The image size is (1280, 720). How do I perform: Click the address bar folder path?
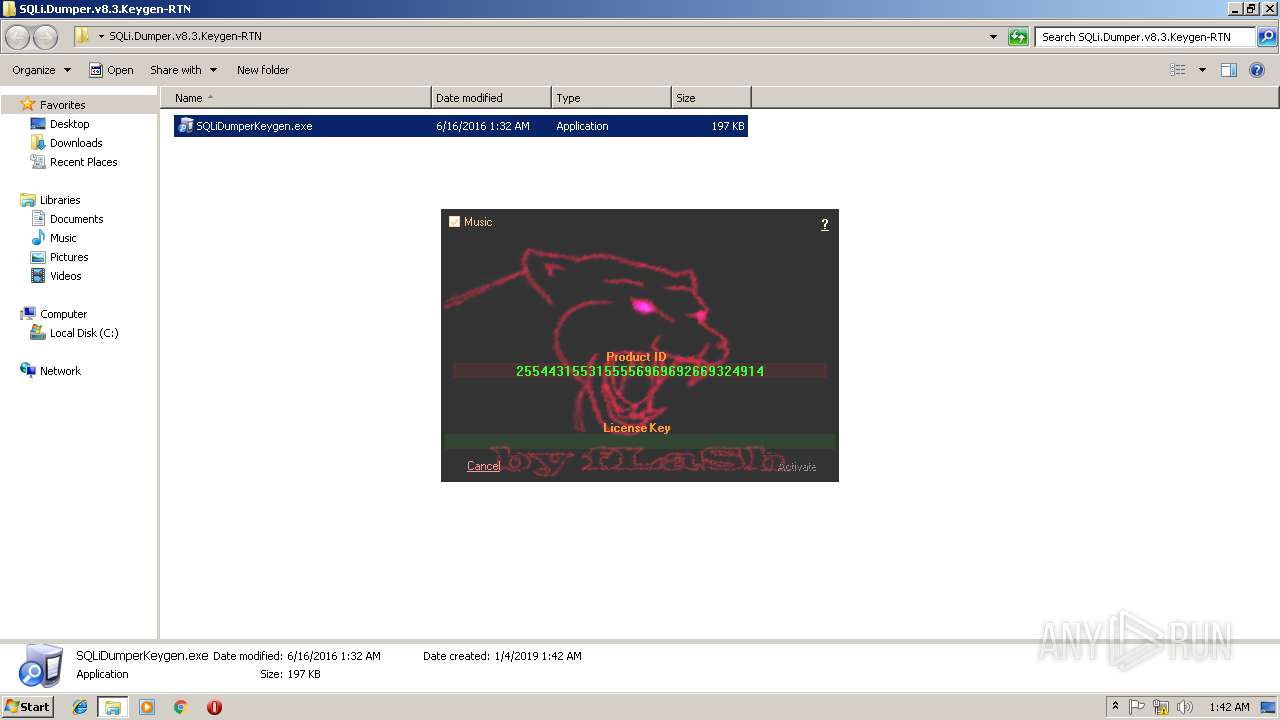(x=186, y=36)
